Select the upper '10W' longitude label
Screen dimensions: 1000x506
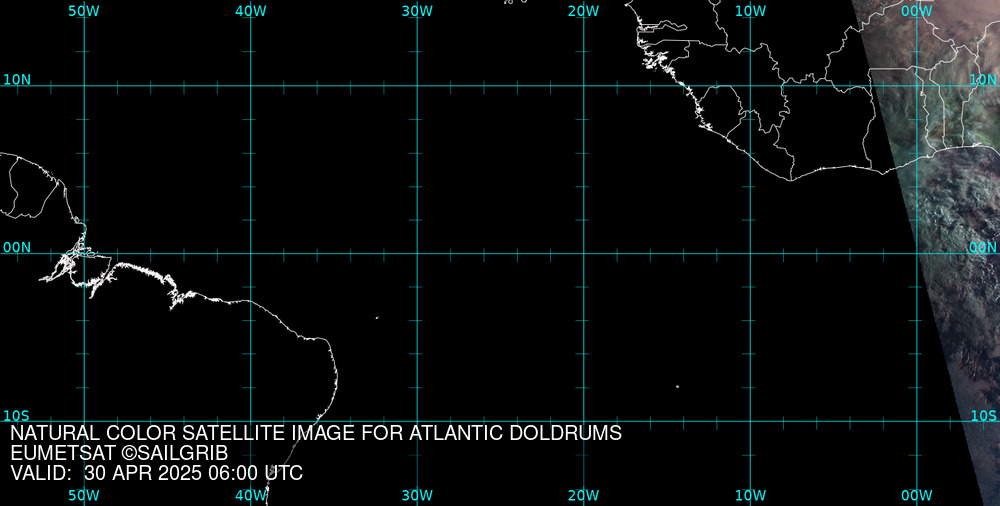[x=751, y=11]
